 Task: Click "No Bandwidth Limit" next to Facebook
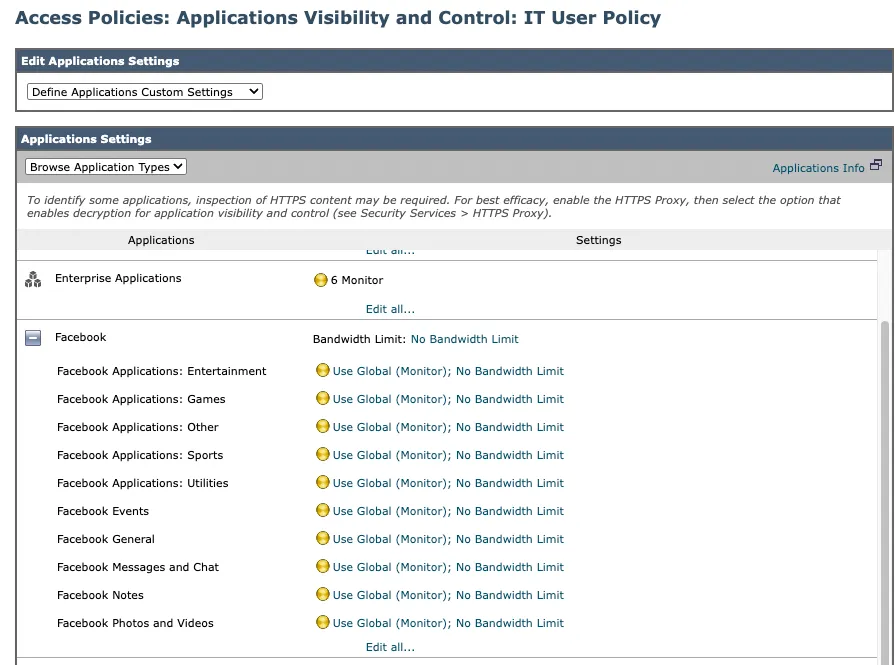[465, 339]
